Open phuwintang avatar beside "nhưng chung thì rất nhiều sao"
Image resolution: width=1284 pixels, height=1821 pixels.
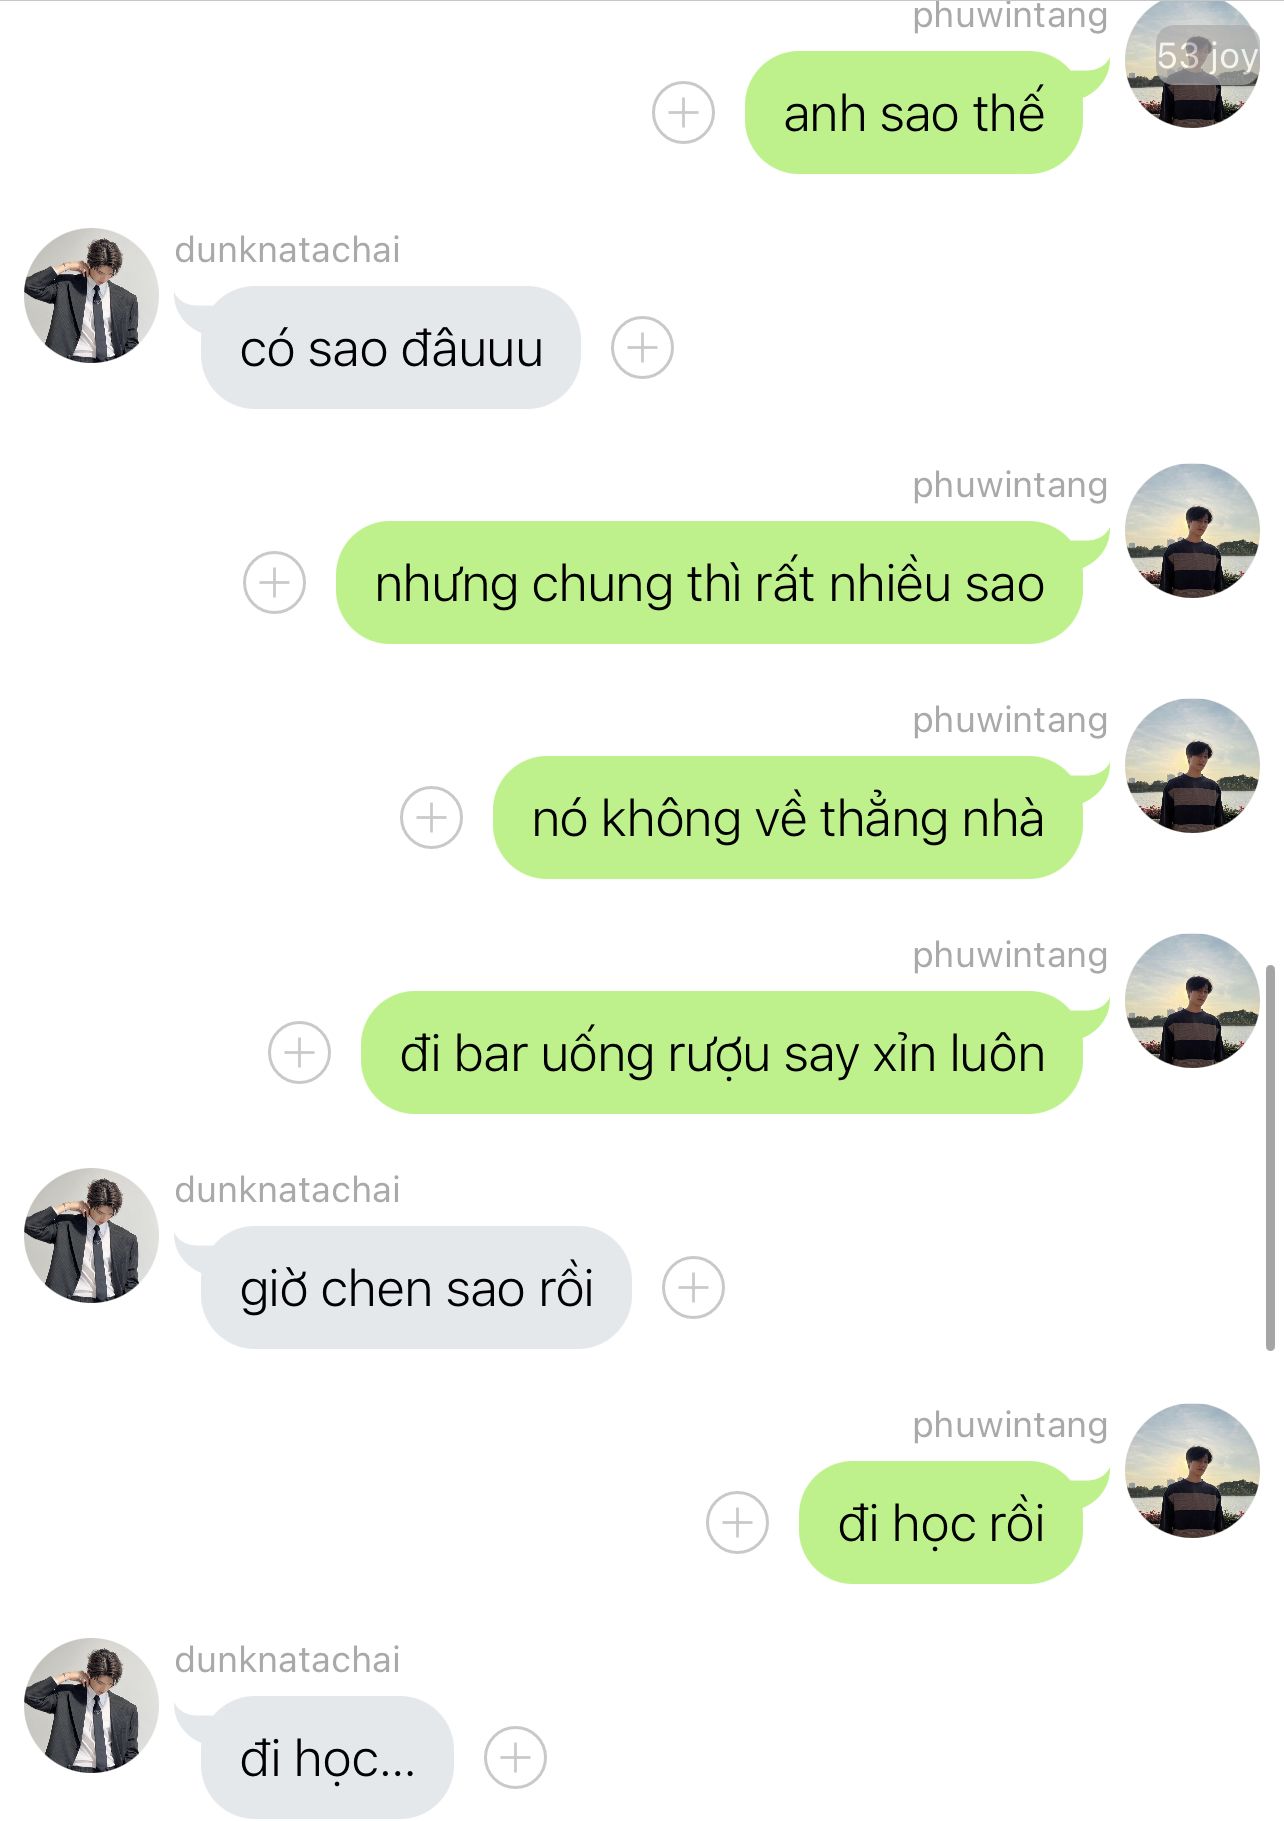1192,530
